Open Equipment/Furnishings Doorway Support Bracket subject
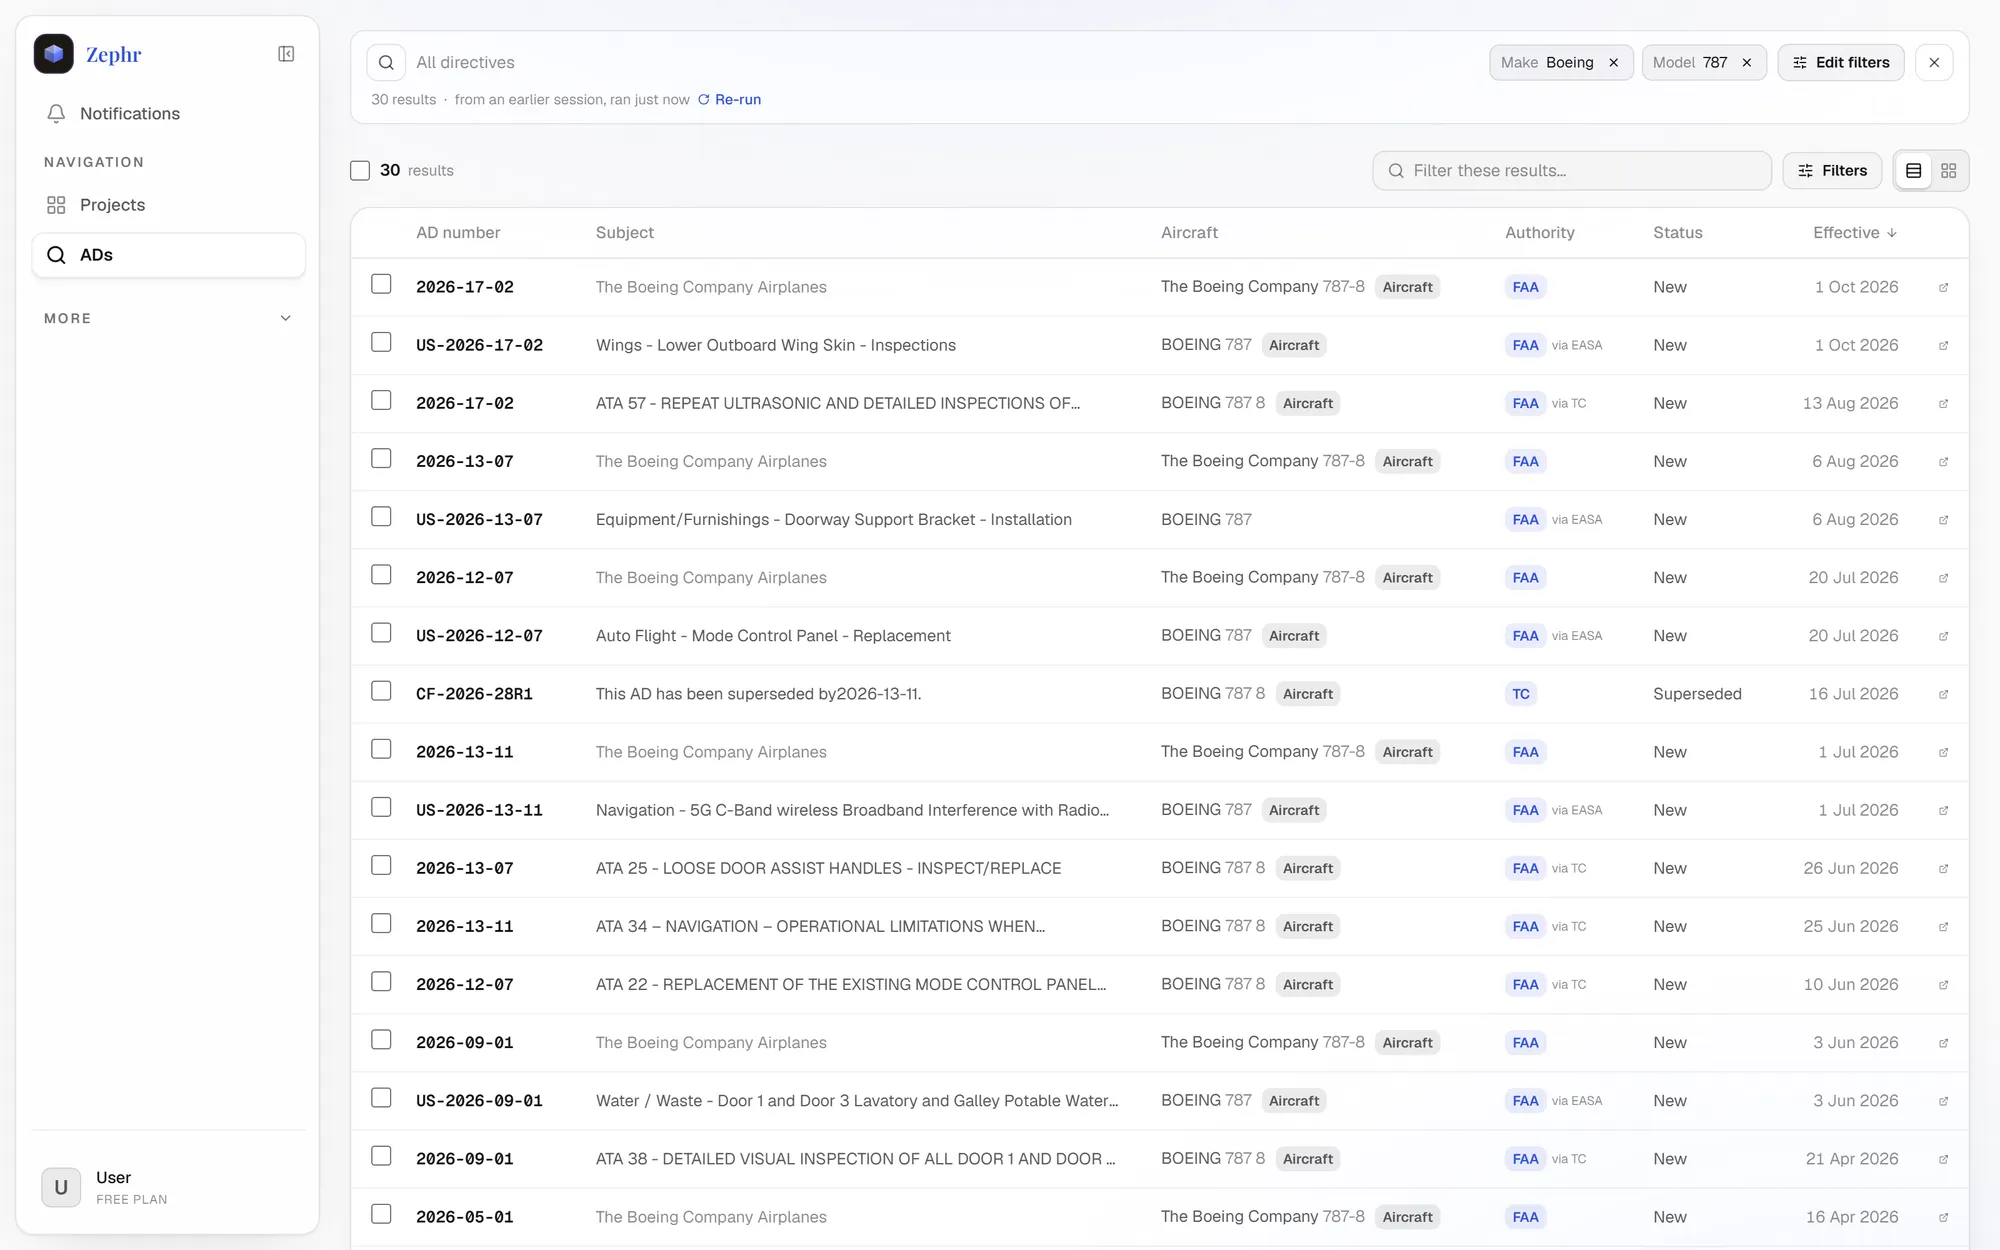Screen dimensions: 2000x1250 coord(834,520)
